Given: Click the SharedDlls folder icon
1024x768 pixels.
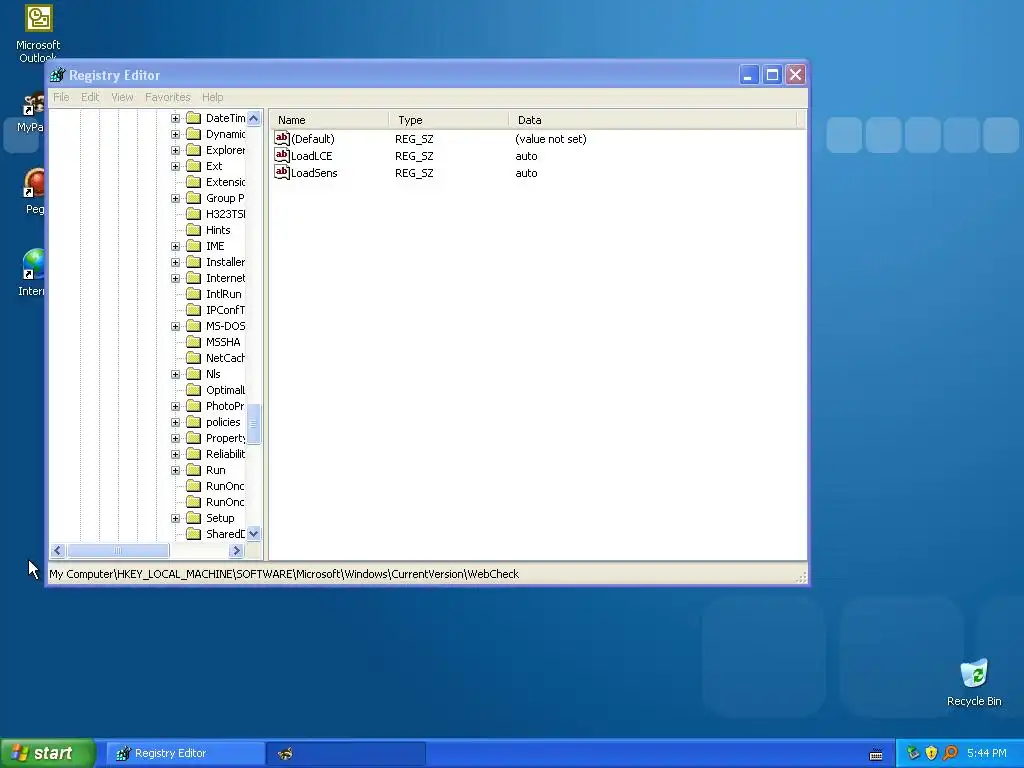Looking at the screenshot, I should coord(193,534).
